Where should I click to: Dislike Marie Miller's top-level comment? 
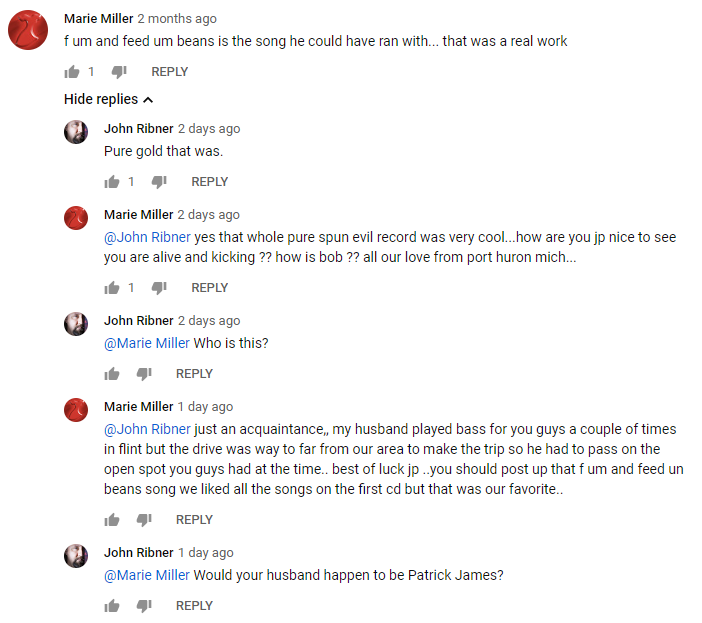click(118, 72)
